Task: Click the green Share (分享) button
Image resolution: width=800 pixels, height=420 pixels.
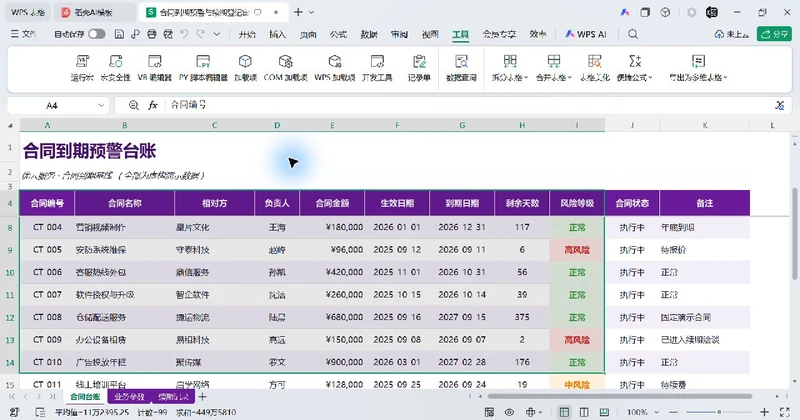Action: click(x=774, y=34)
